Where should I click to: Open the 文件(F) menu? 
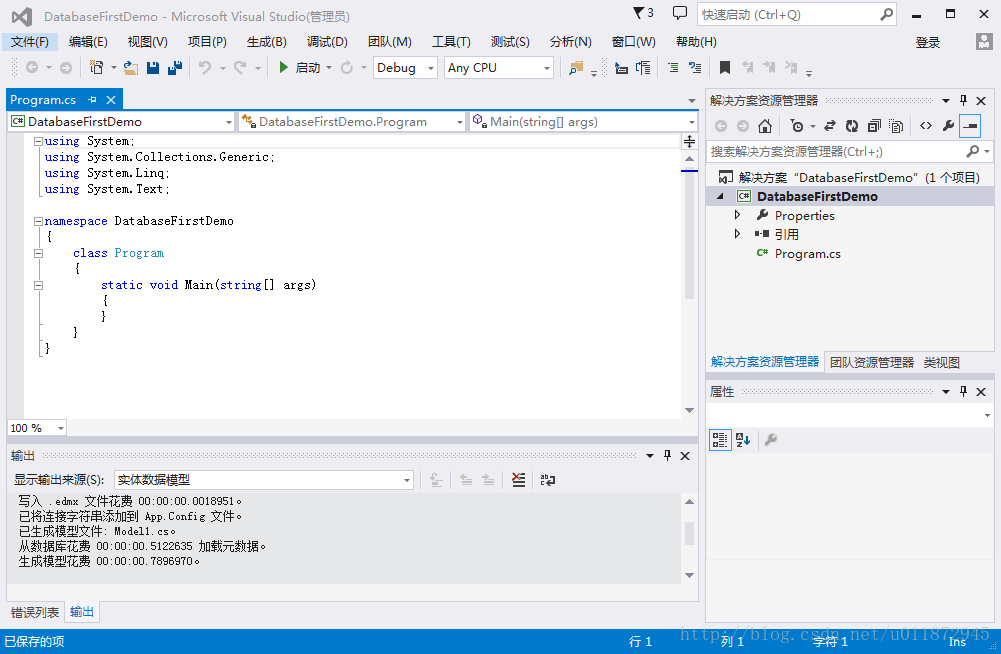tap(30, 42)
